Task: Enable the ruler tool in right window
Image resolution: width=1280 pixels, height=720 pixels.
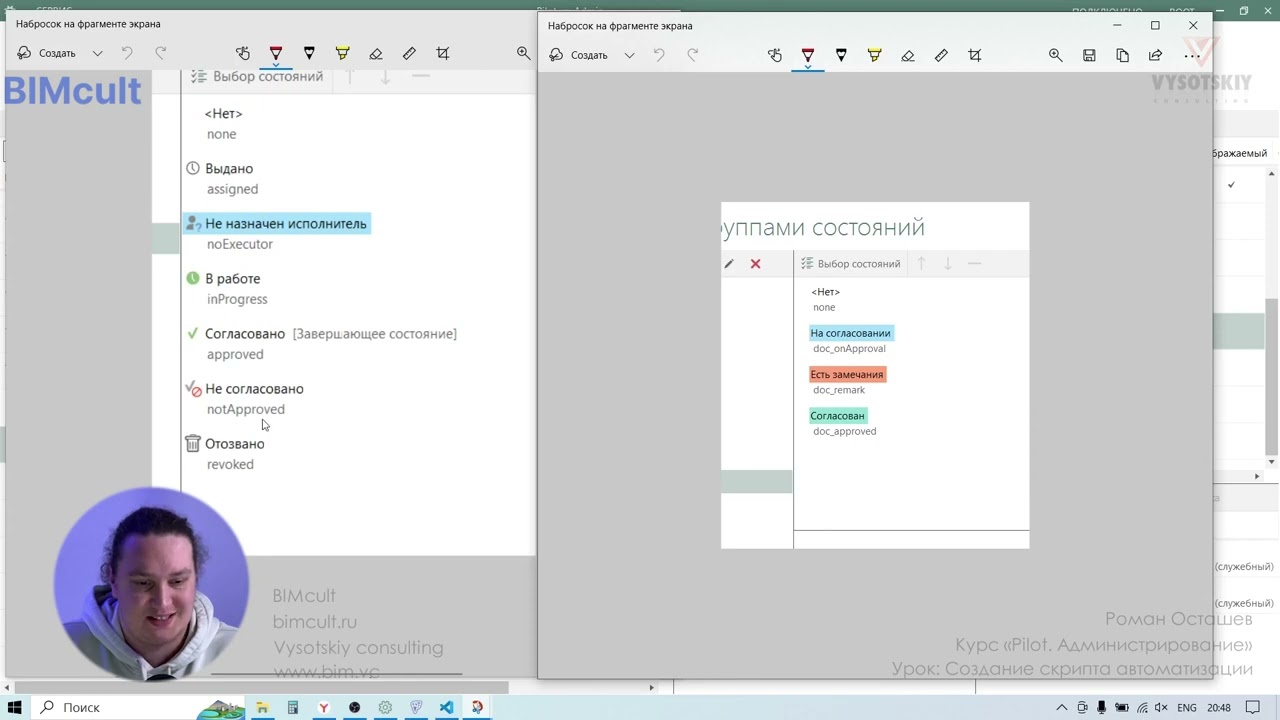Action: click(941, 55)
